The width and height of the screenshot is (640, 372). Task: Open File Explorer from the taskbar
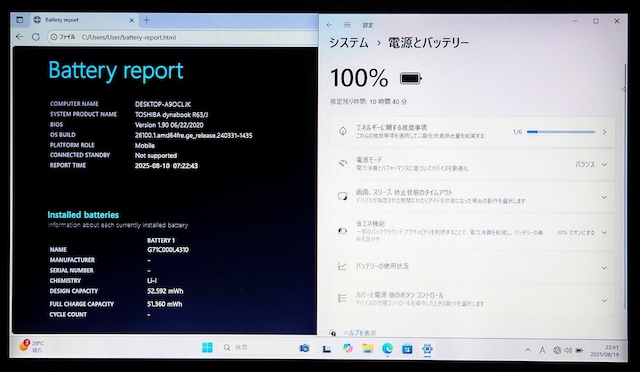[x=367, y=348]
